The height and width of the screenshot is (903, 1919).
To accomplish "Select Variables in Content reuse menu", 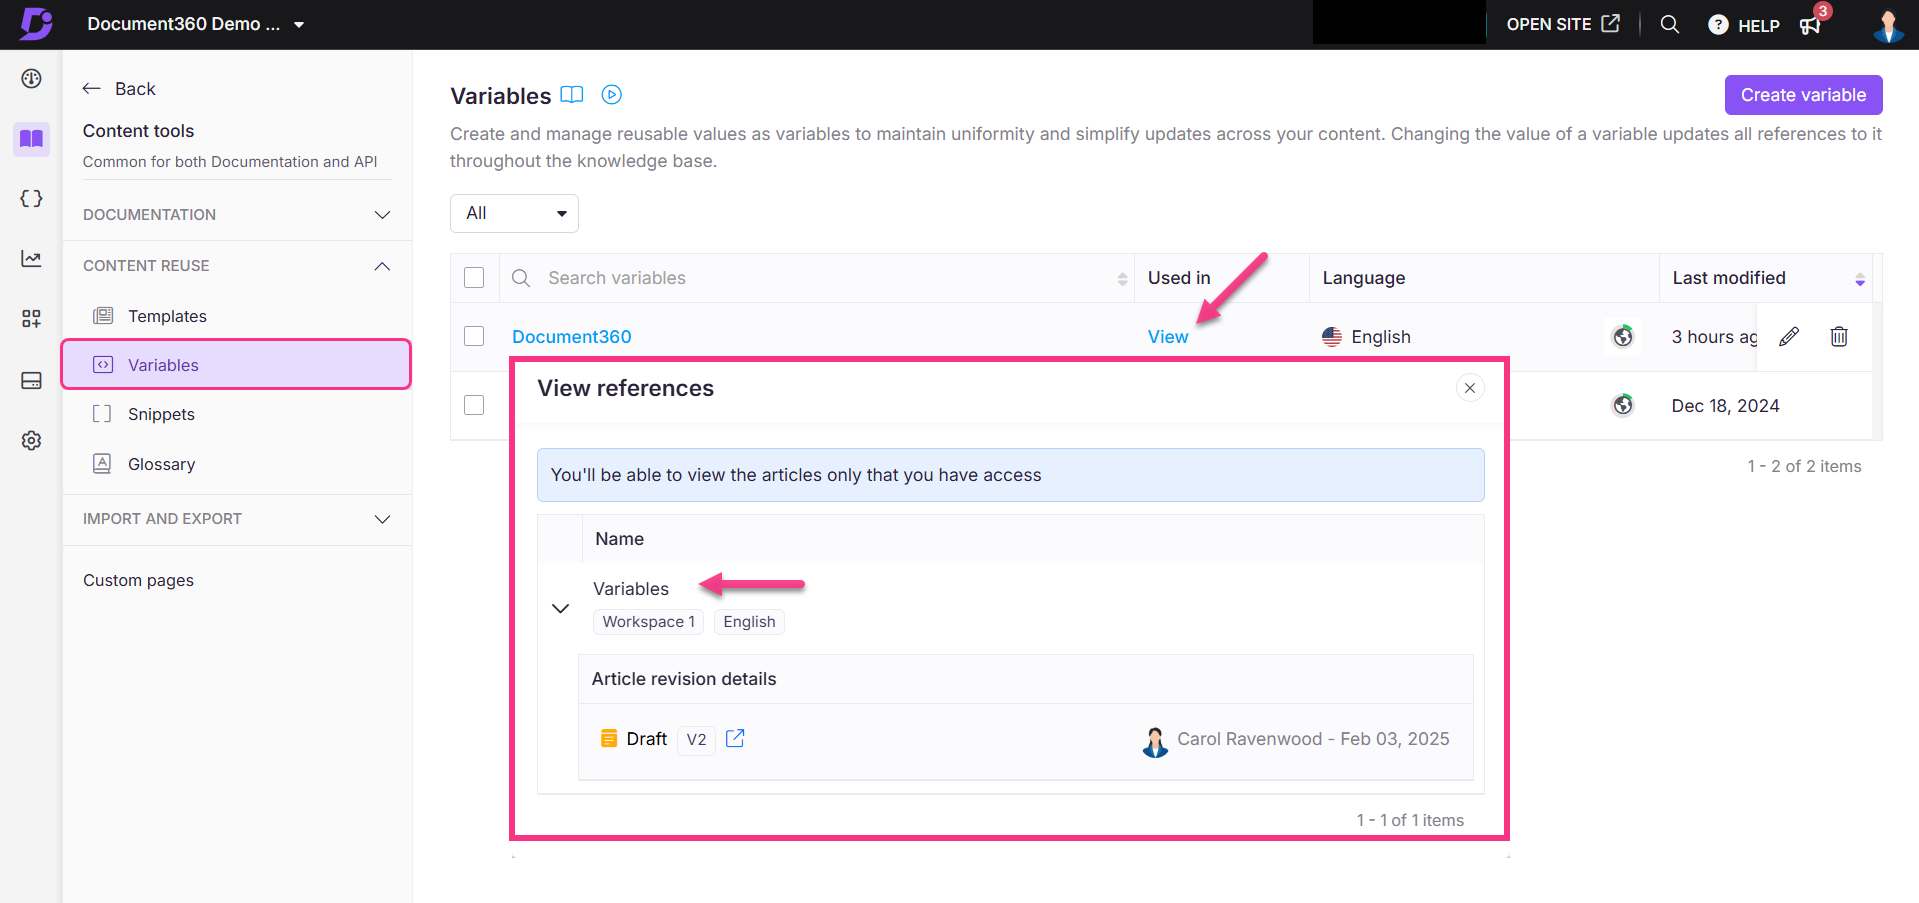I will [237, 365].
